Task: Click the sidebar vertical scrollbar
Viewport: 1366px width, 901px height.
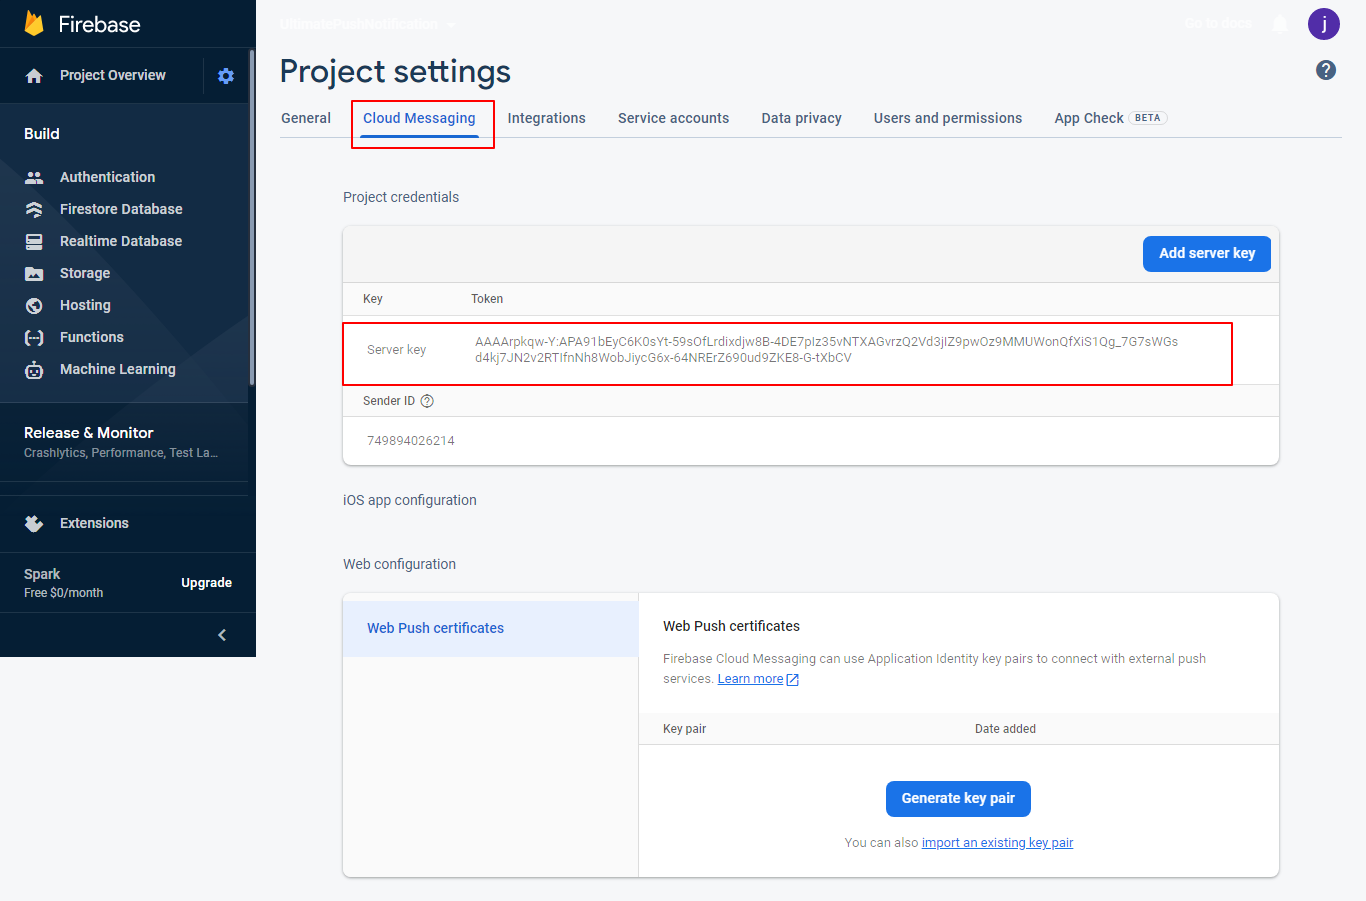Action: [x=252, y=218]
